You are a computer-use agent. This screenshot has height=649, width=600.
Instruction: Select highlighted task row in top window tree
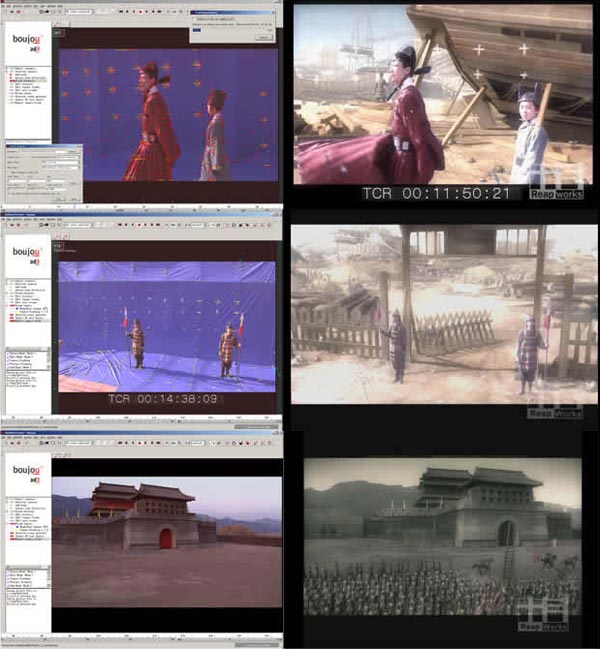coord(28,81)
